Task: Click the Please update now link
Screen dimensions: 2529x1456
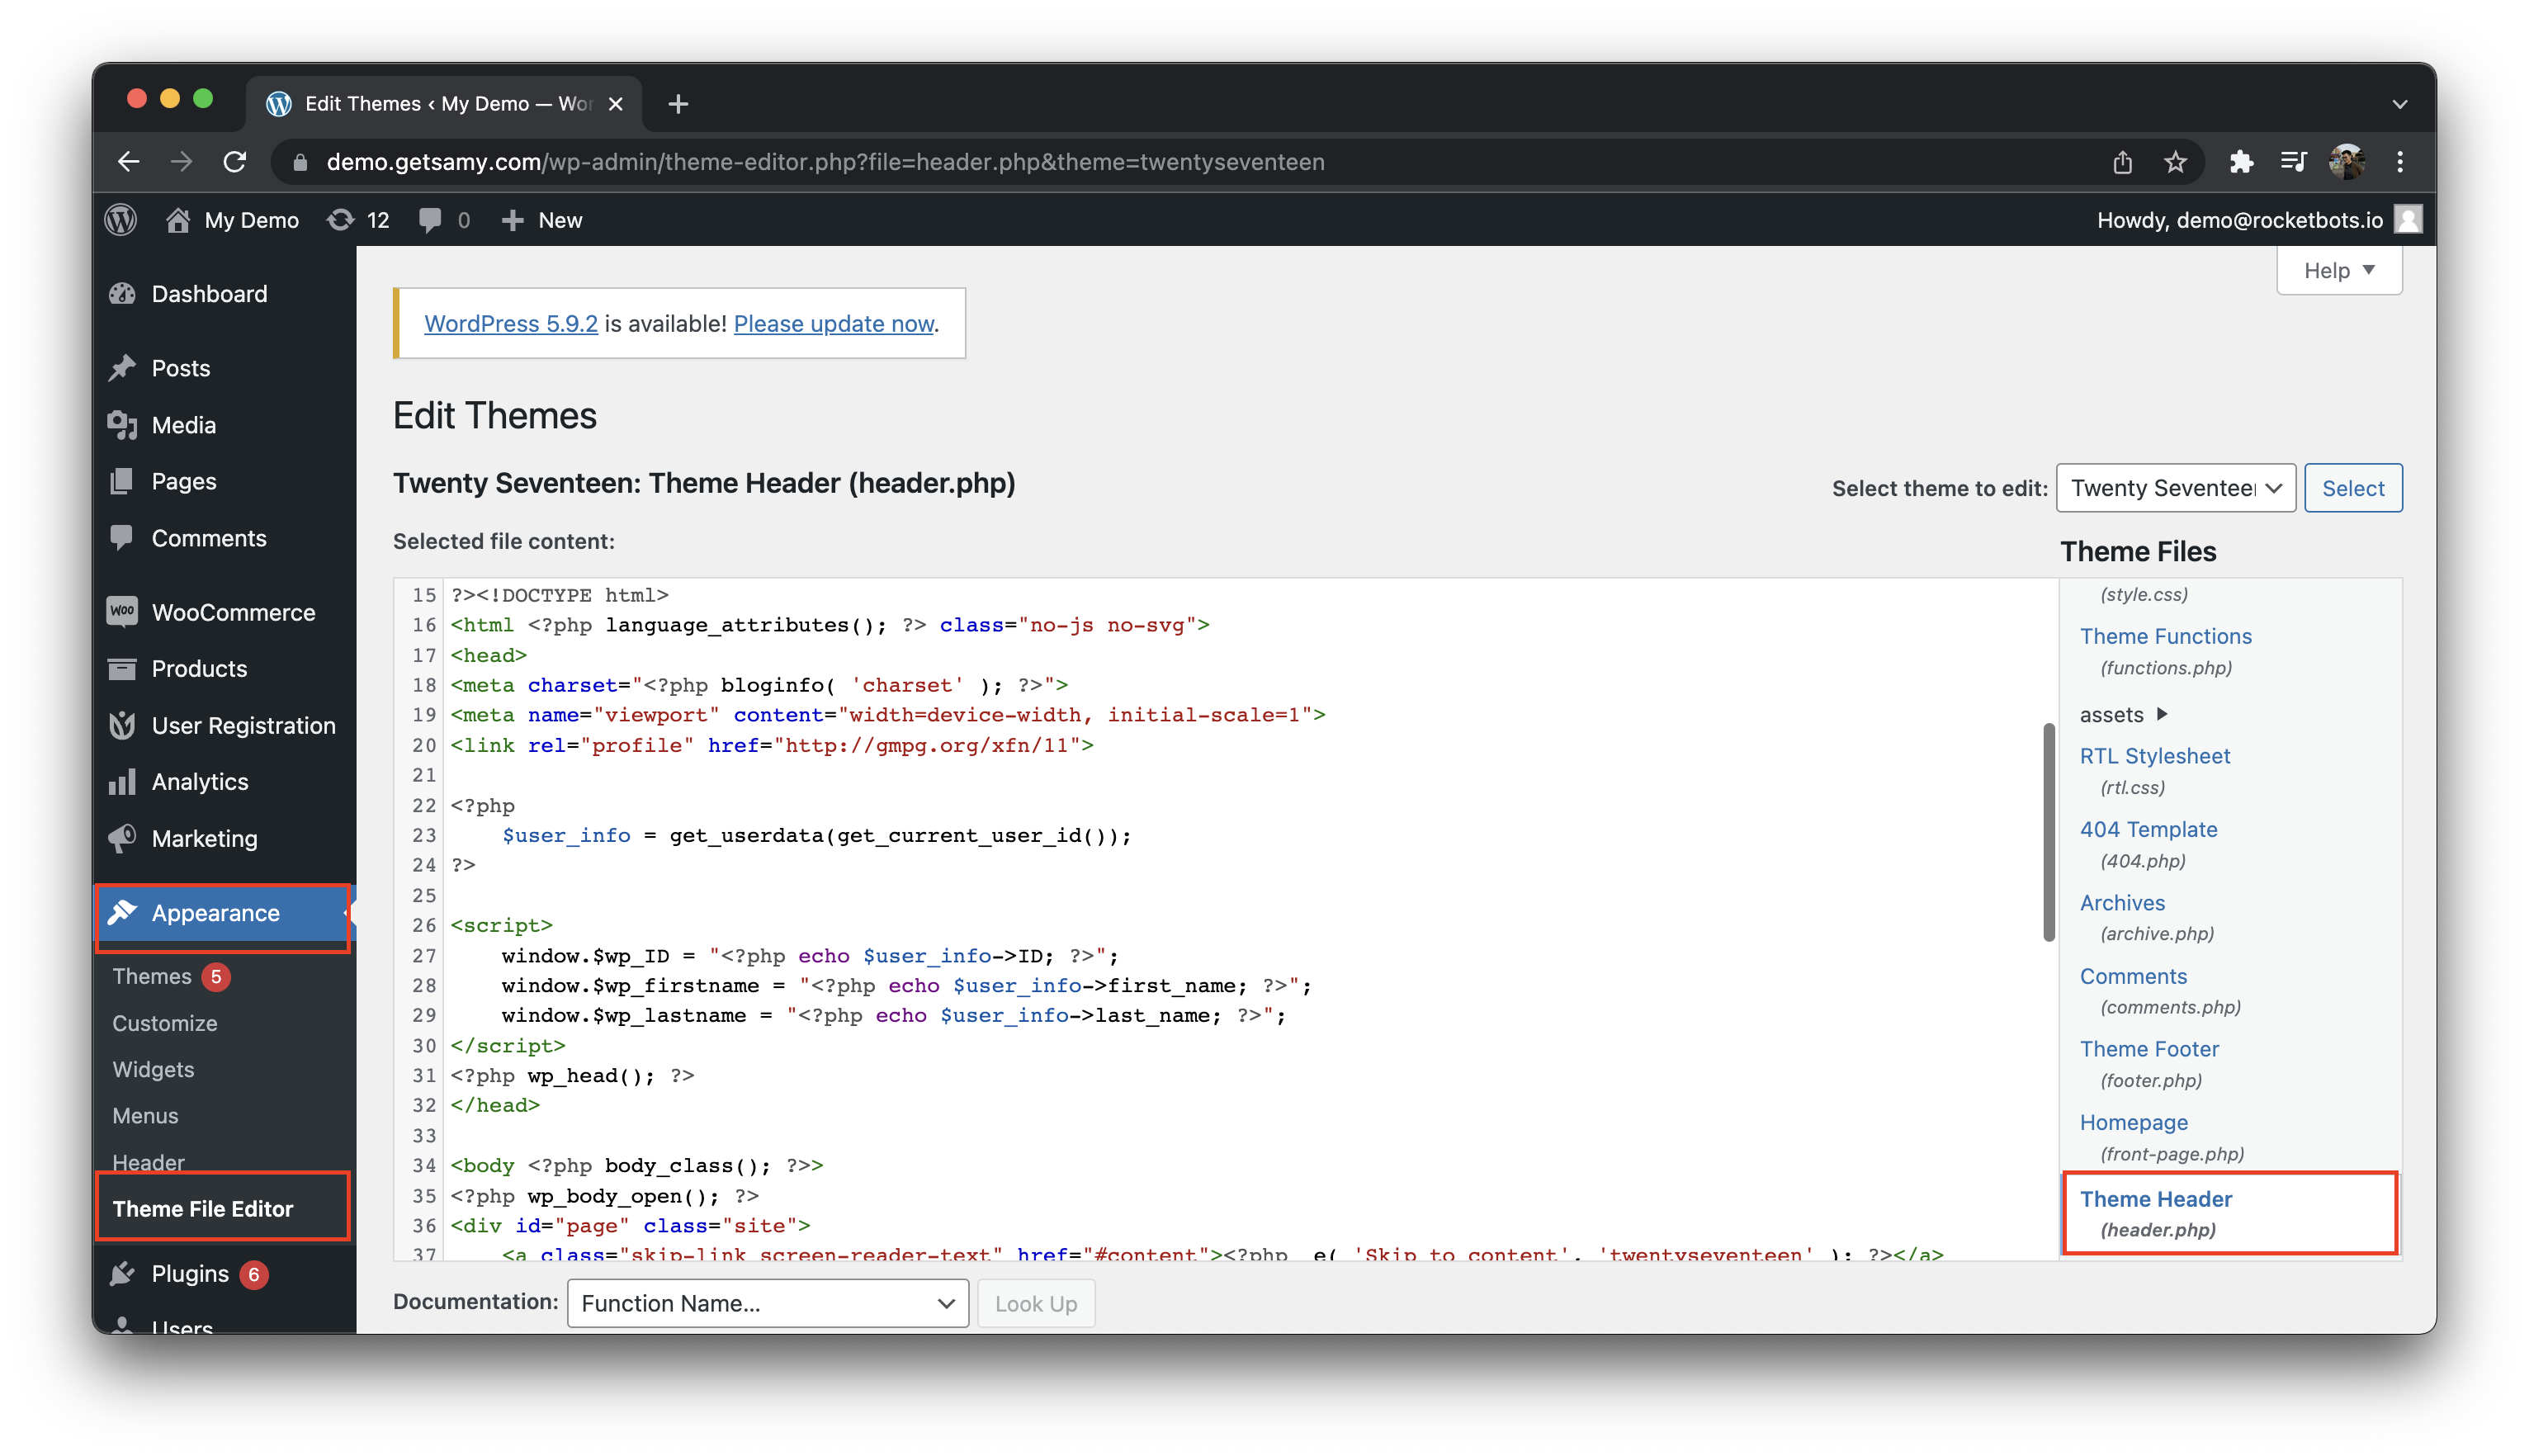Action: pyautogui.click(x=834, y=324)
